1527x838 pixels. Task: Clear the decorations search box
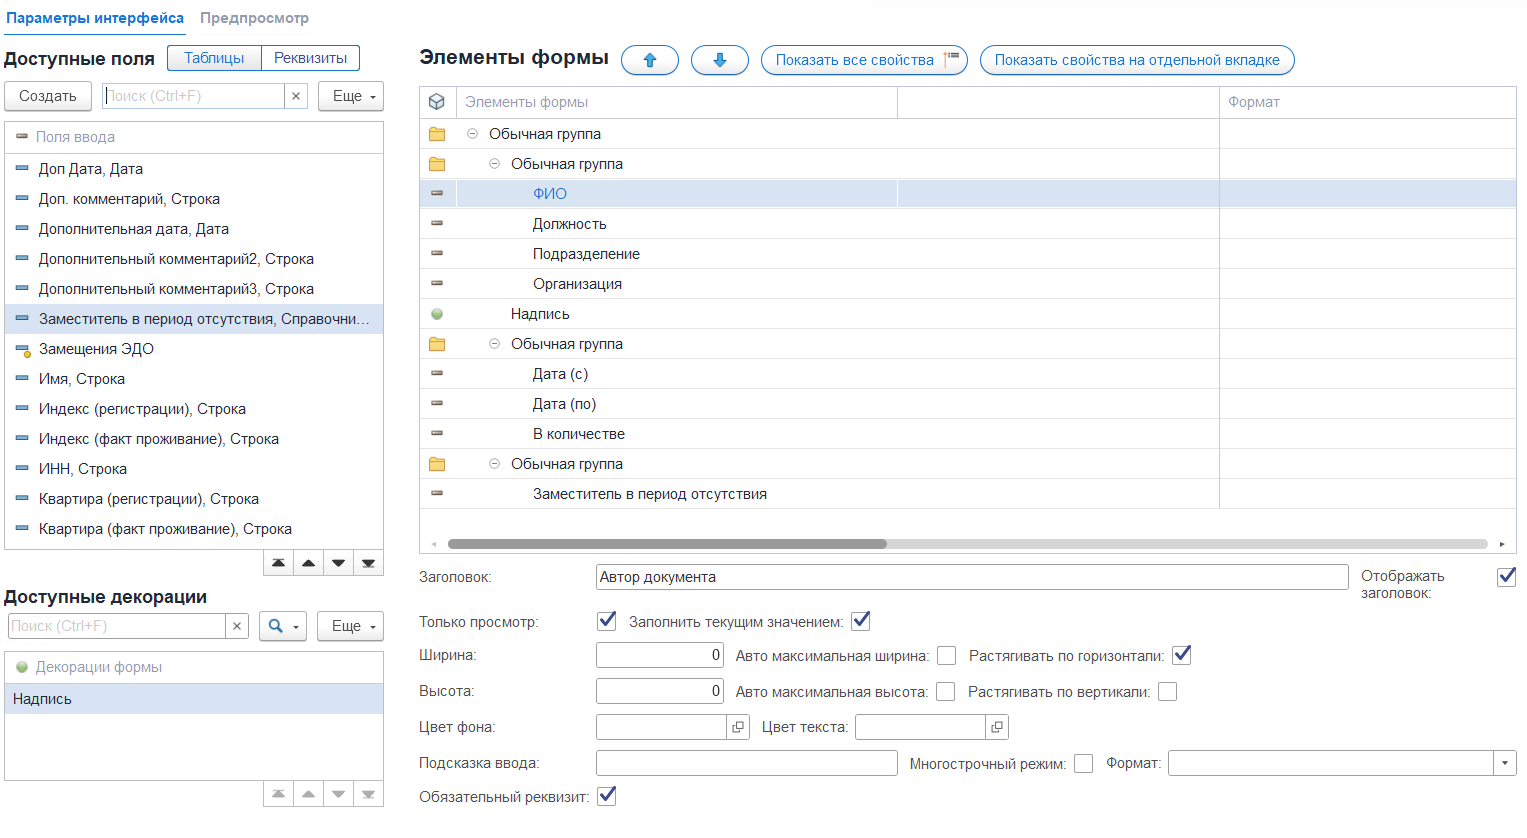pyautogui.click(x=237, y=626)
